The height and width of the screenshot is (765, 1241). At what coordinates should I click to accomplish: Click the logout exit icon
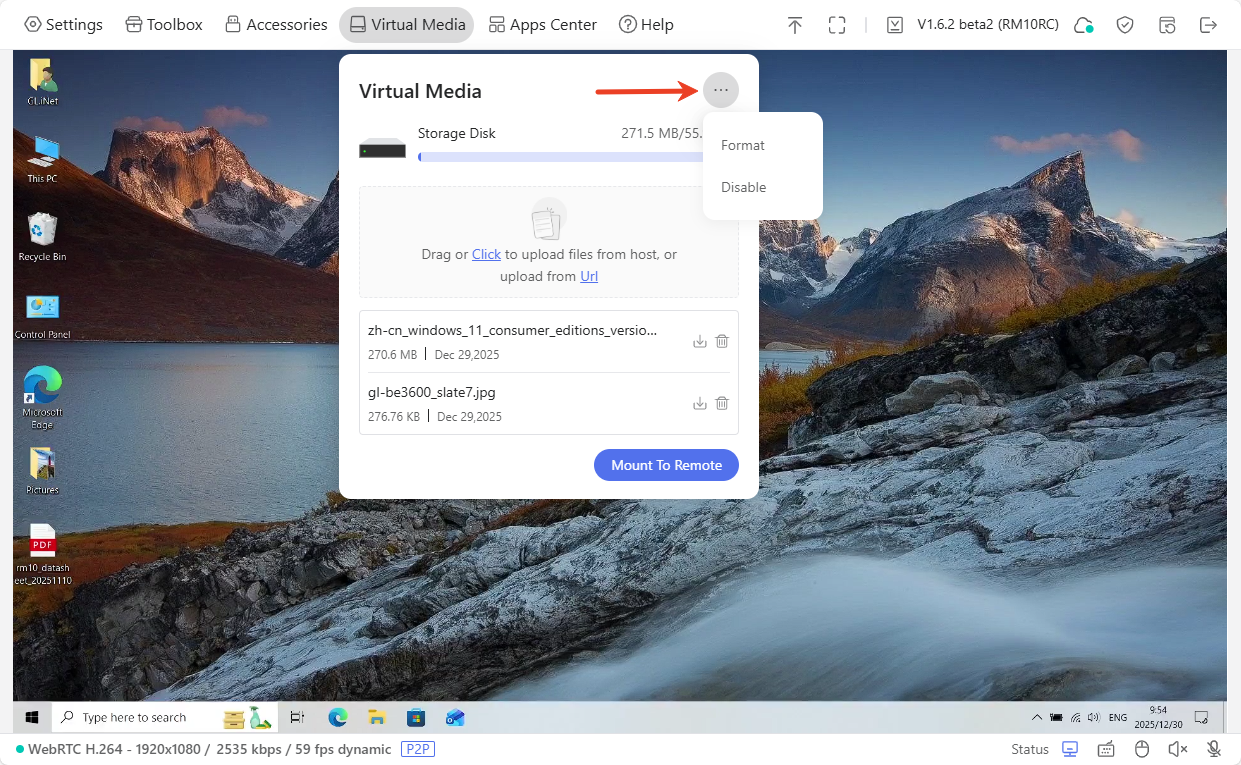click(x=1208, y=25)
